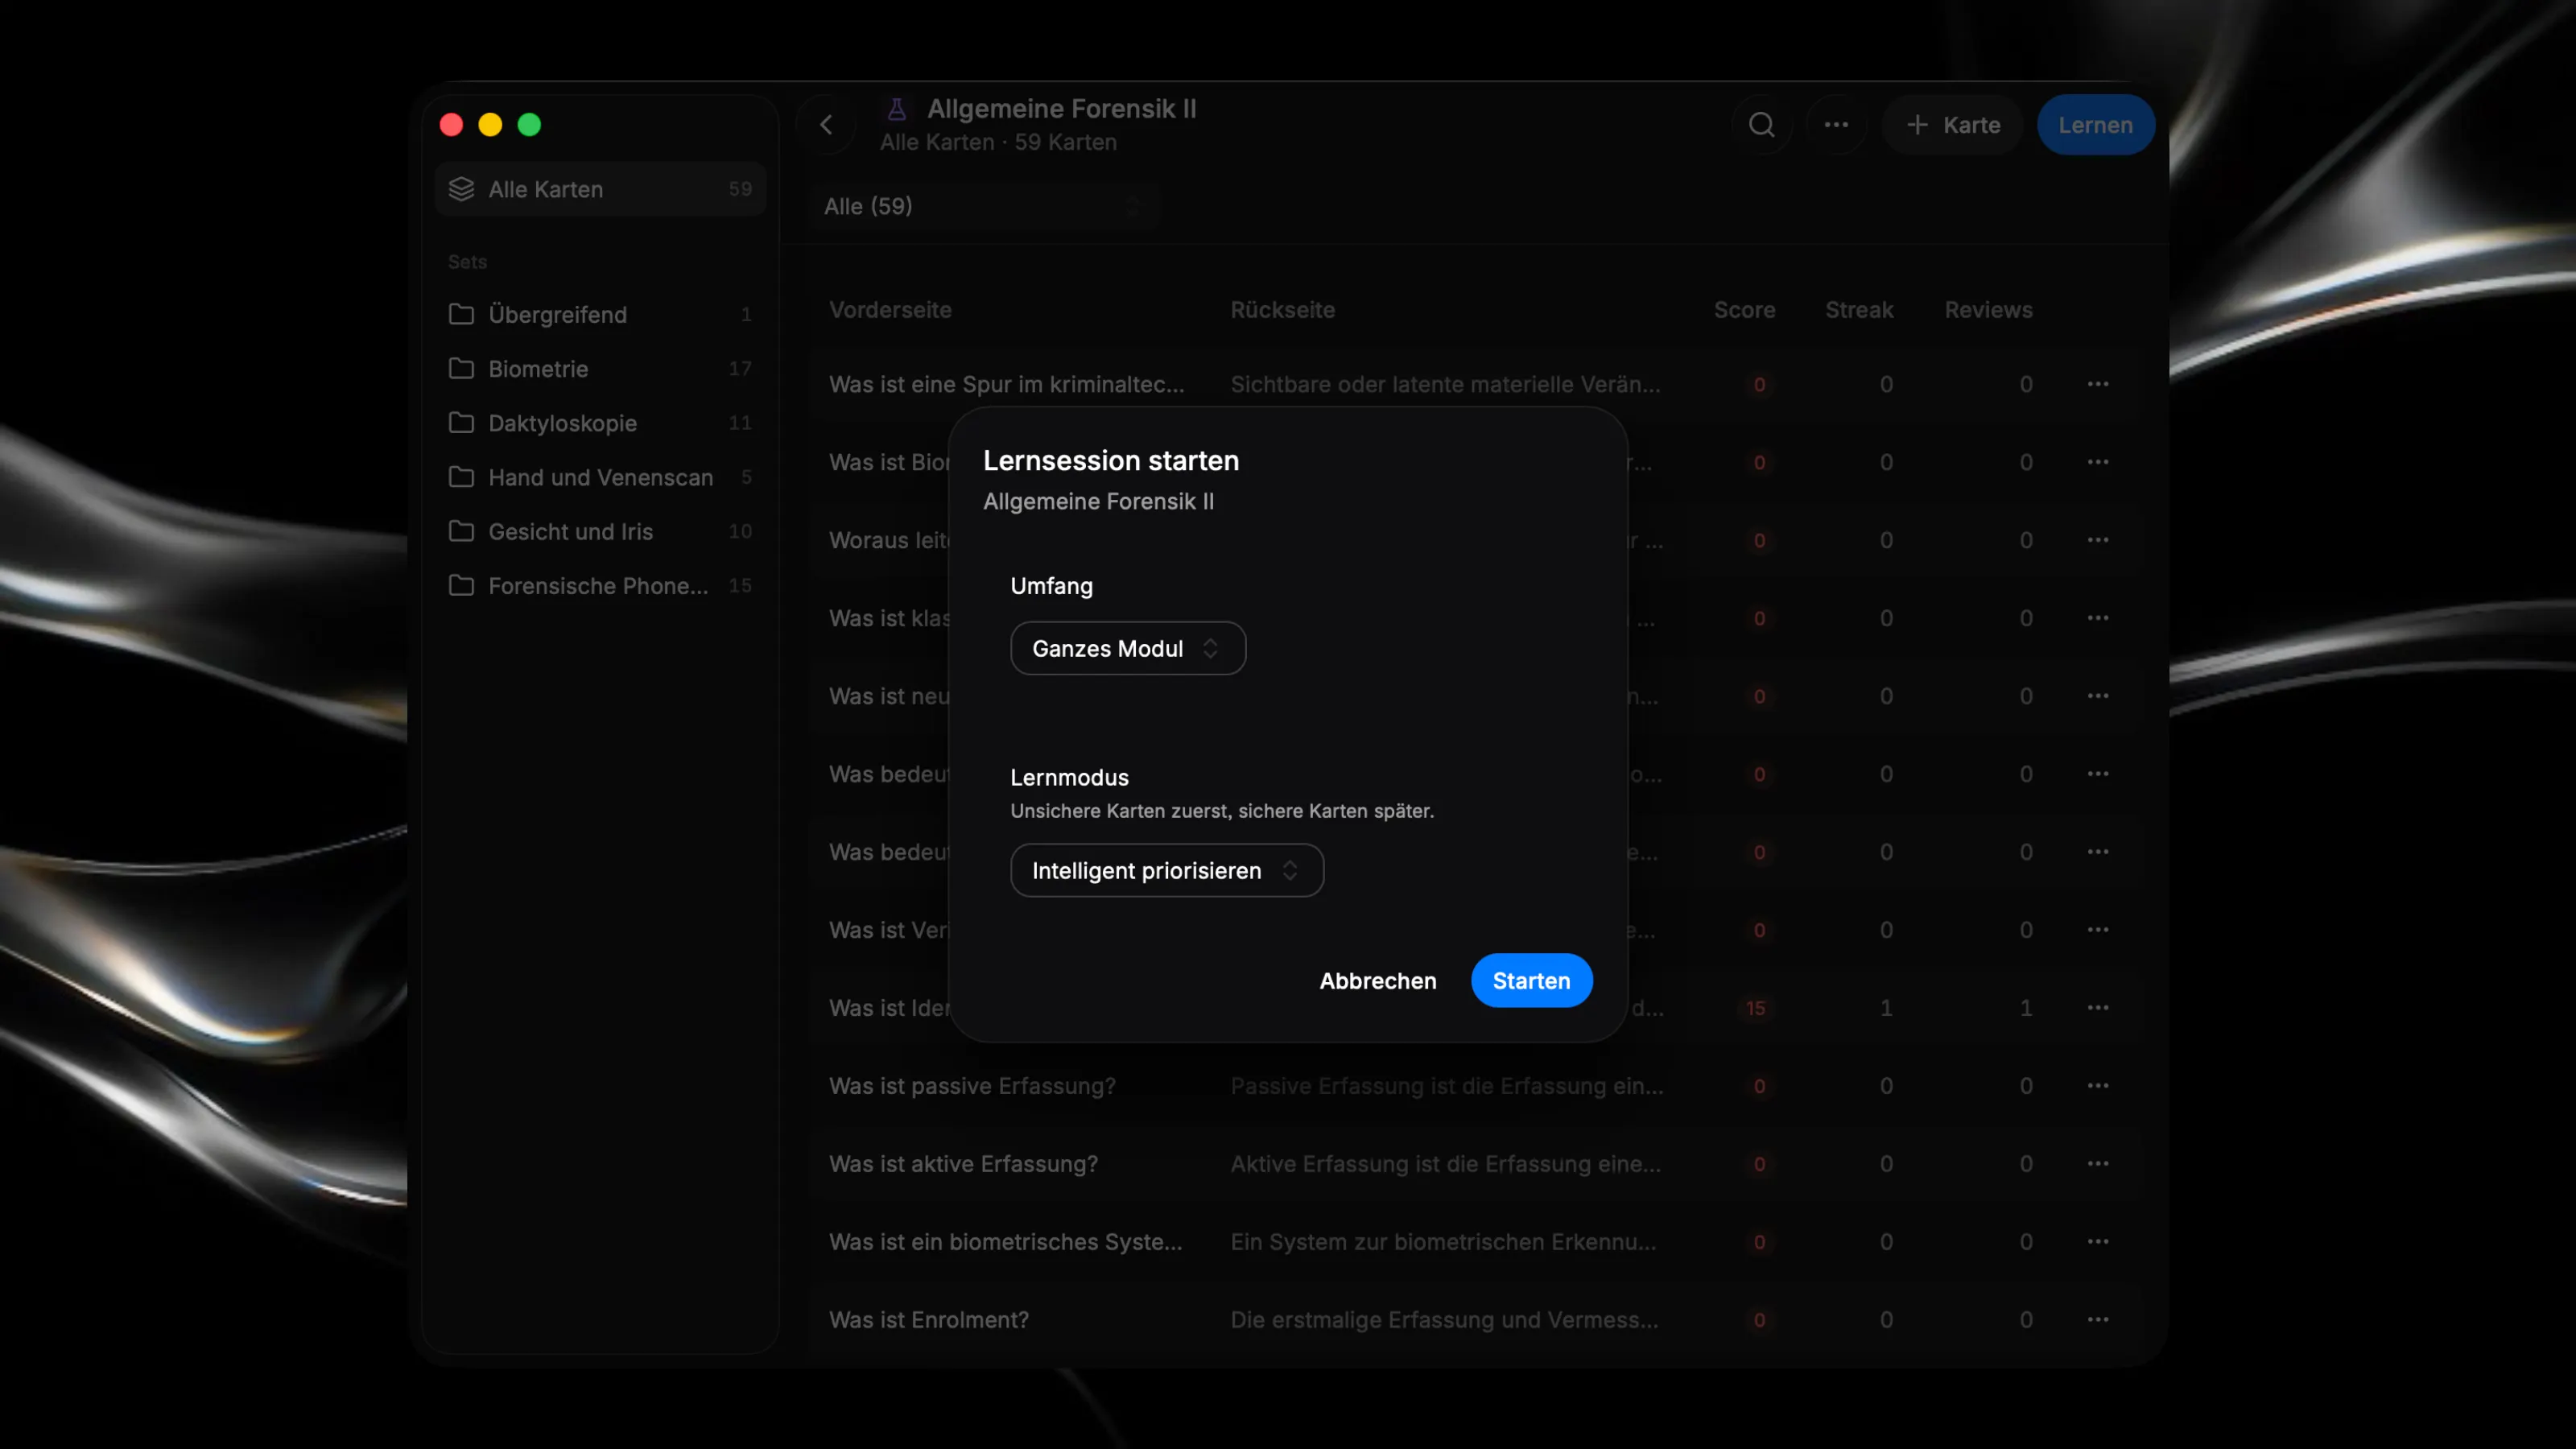Click the Starten button in the dialog
The height and width of the screenshot is (1449, 2576).
[1531, 980]
